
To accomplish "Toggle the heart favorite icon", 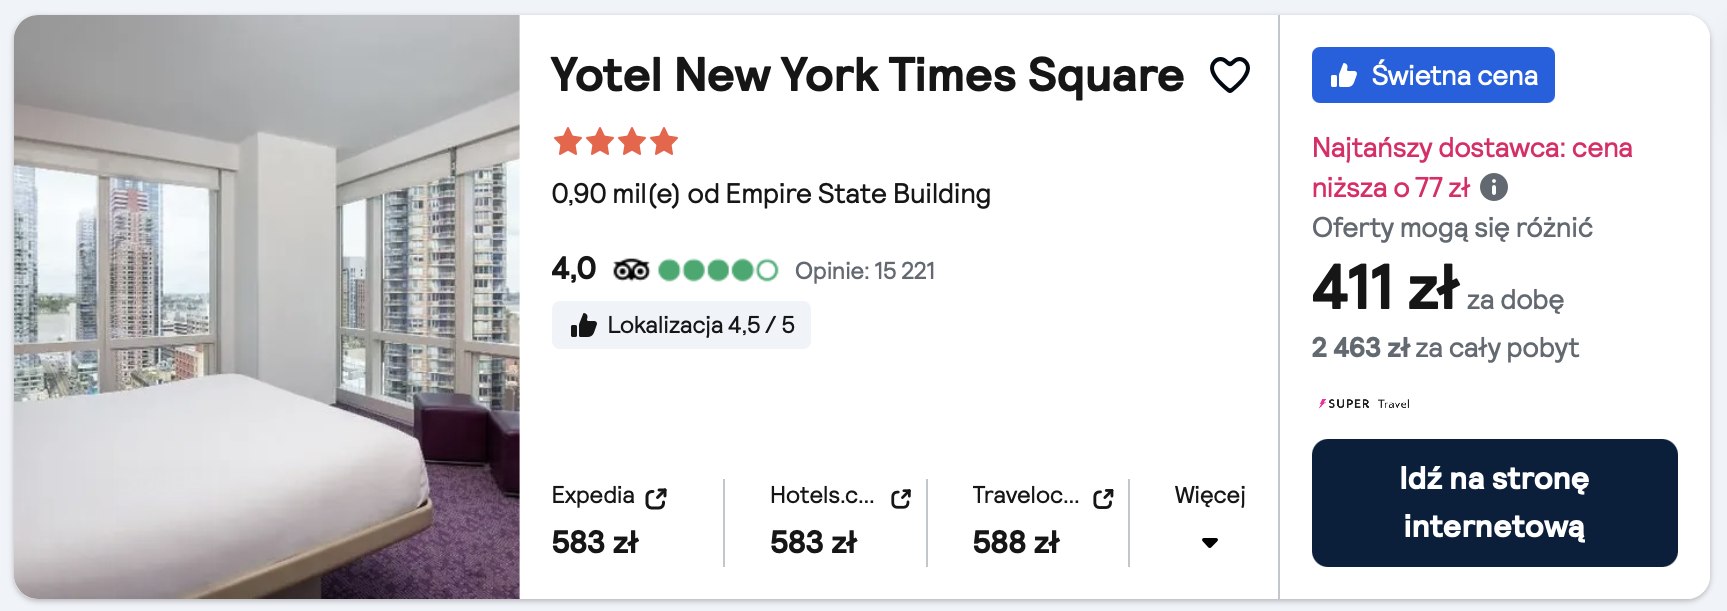I will [x=1229, y=75].
